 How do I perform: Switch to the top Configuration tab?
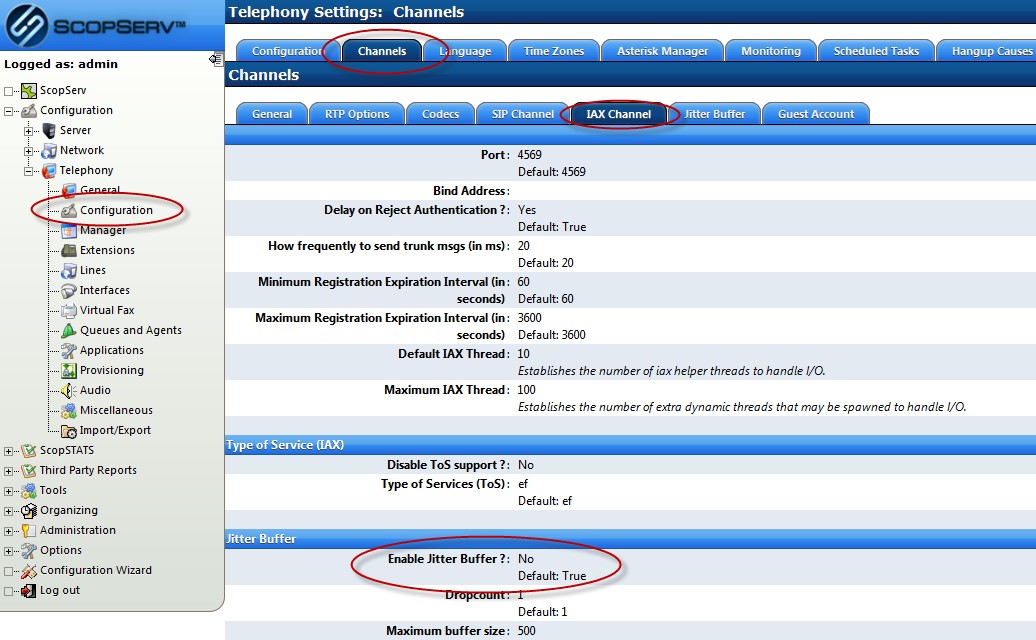click(x=287, y=51)
